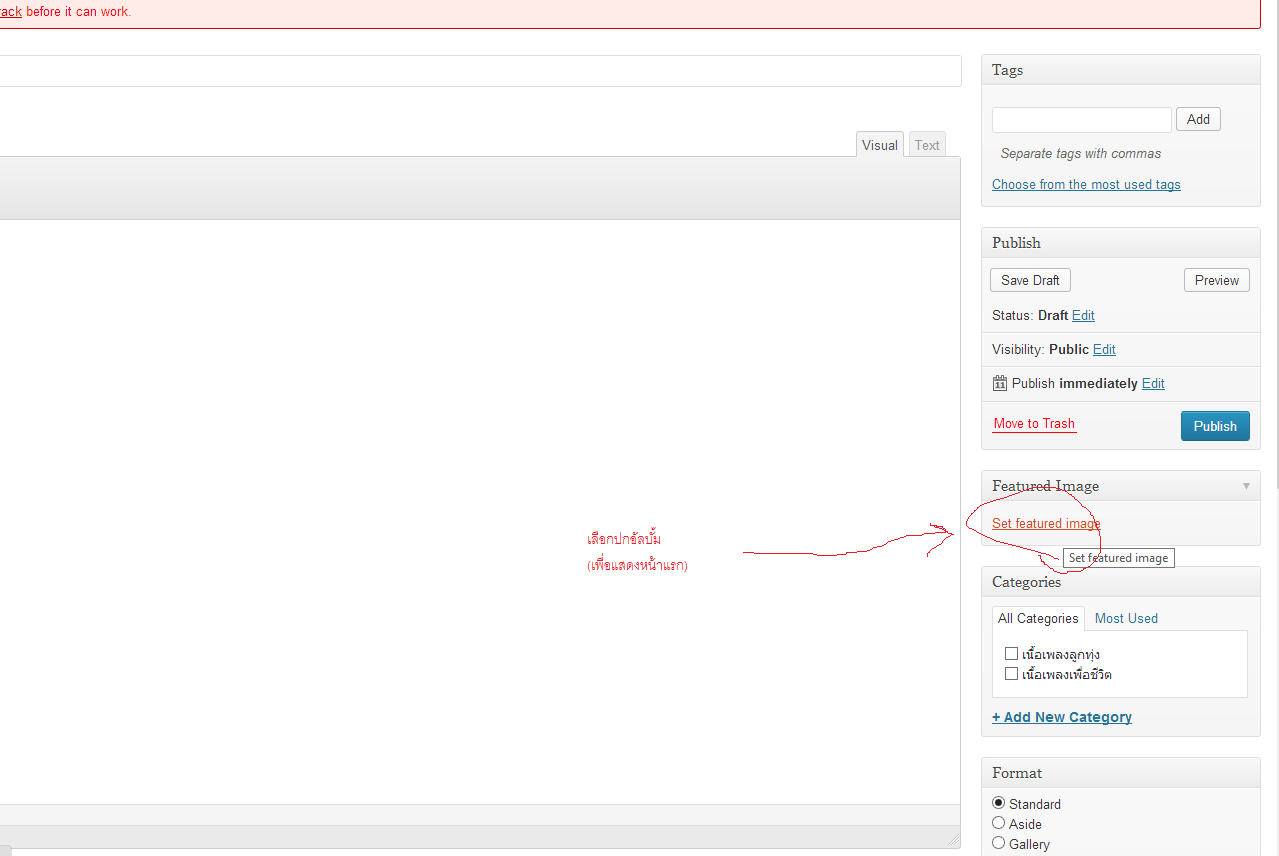Image resolution: width=1279 pixels, height=856 pixels.
Task: Click the Tags panel header
Action: coord(1120,70)
